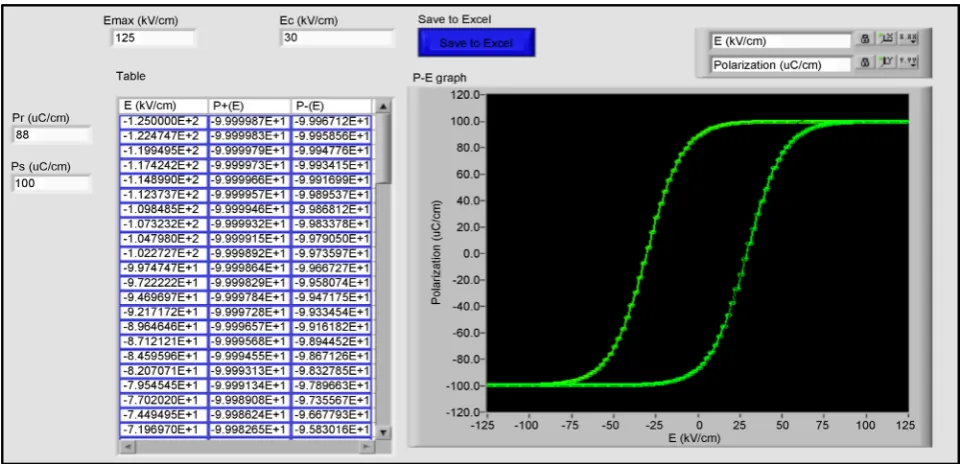Screen dimensions: 965x464
Task: Edit the Pr (uC/cm) field
Action: click(x=52, y=135)
